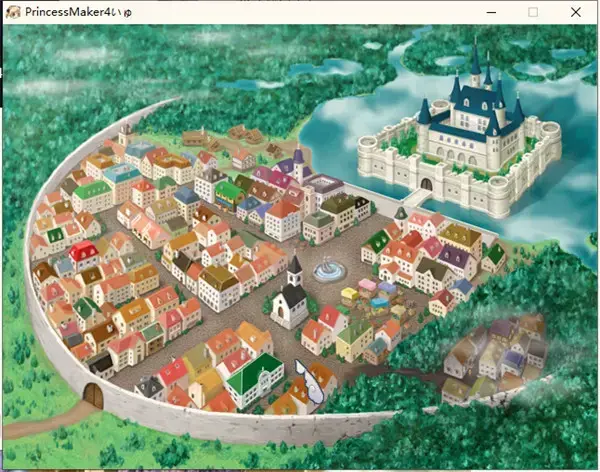This screenshot has height=472, width=600.
Task: Click the bell tower by the castle bridge
Action: coord(400,217)
